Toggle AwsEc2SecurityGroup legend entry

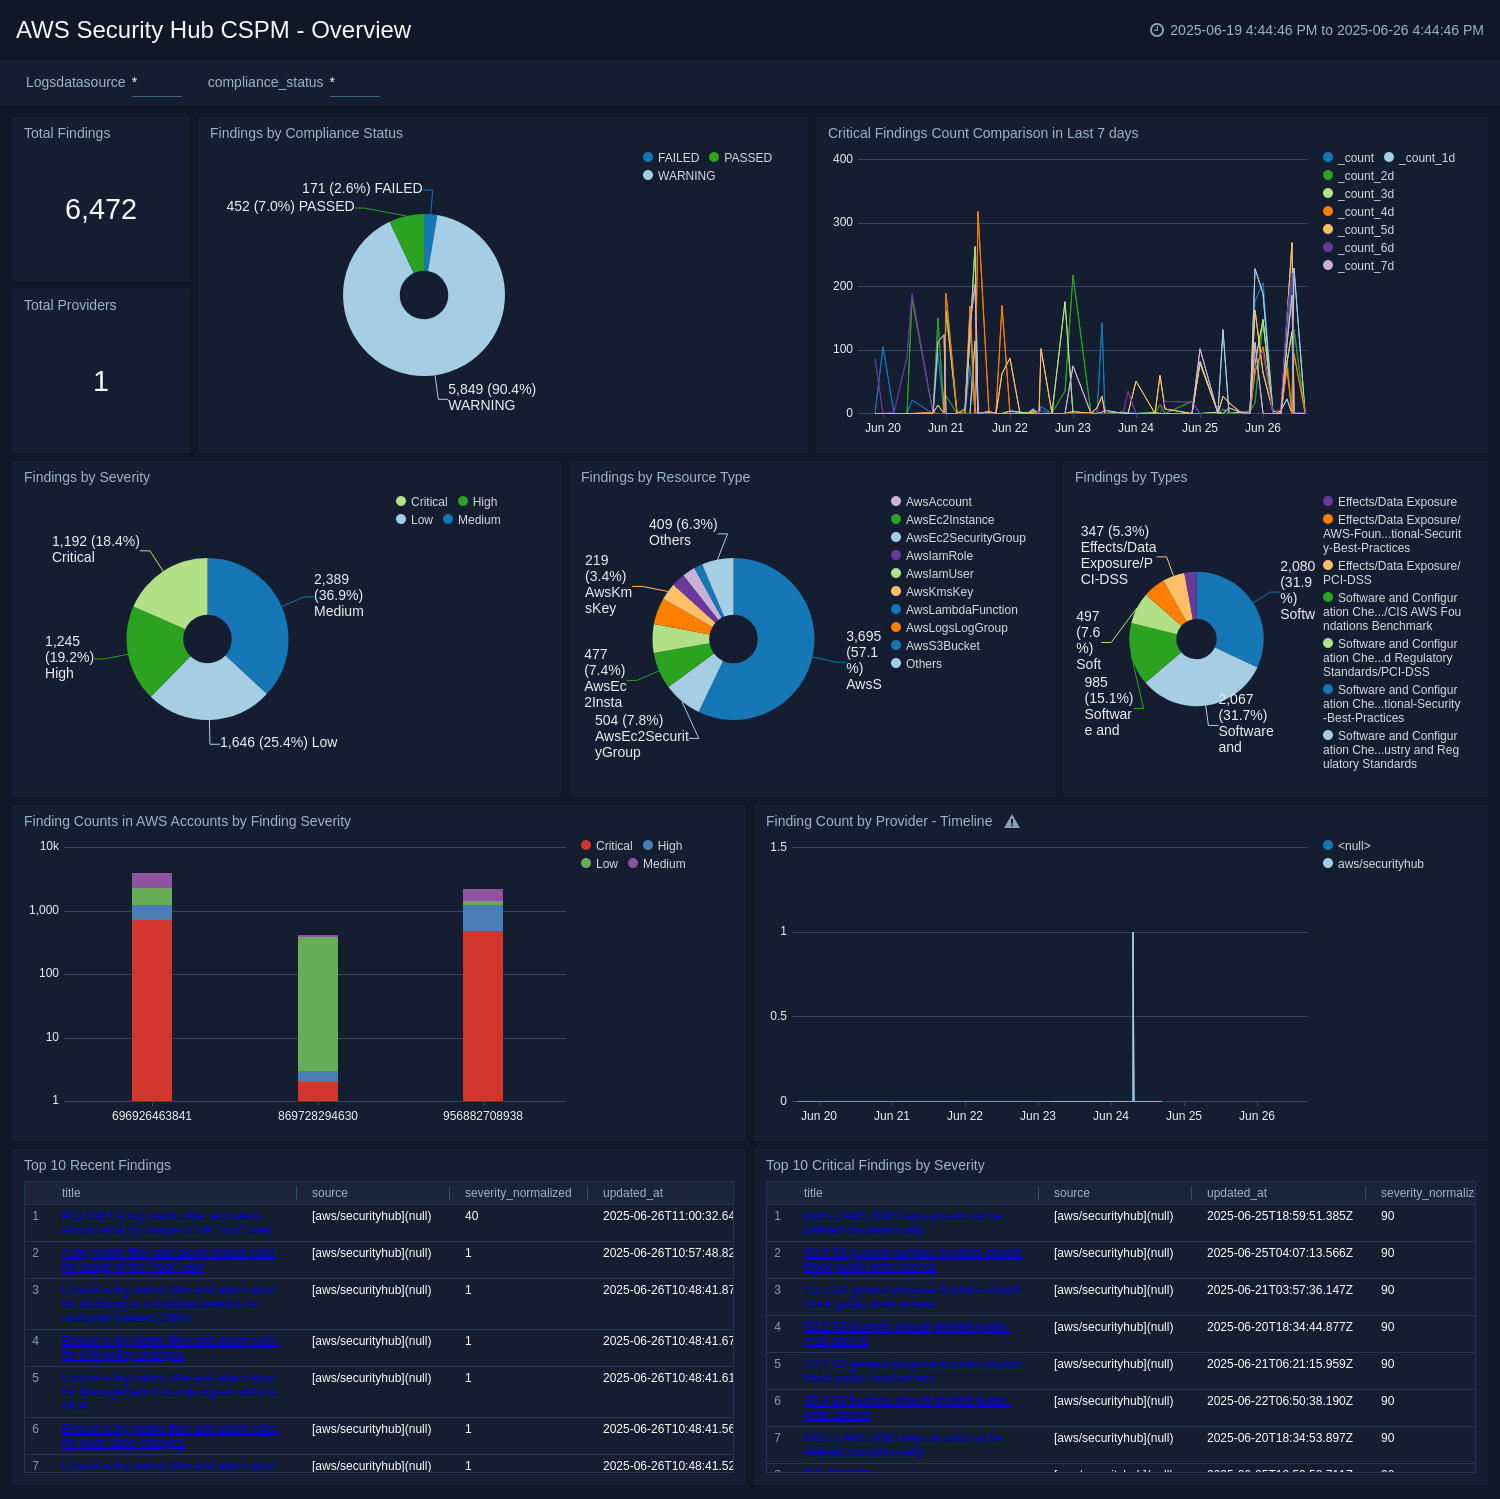pyautogui.click(x=958, y=538)
